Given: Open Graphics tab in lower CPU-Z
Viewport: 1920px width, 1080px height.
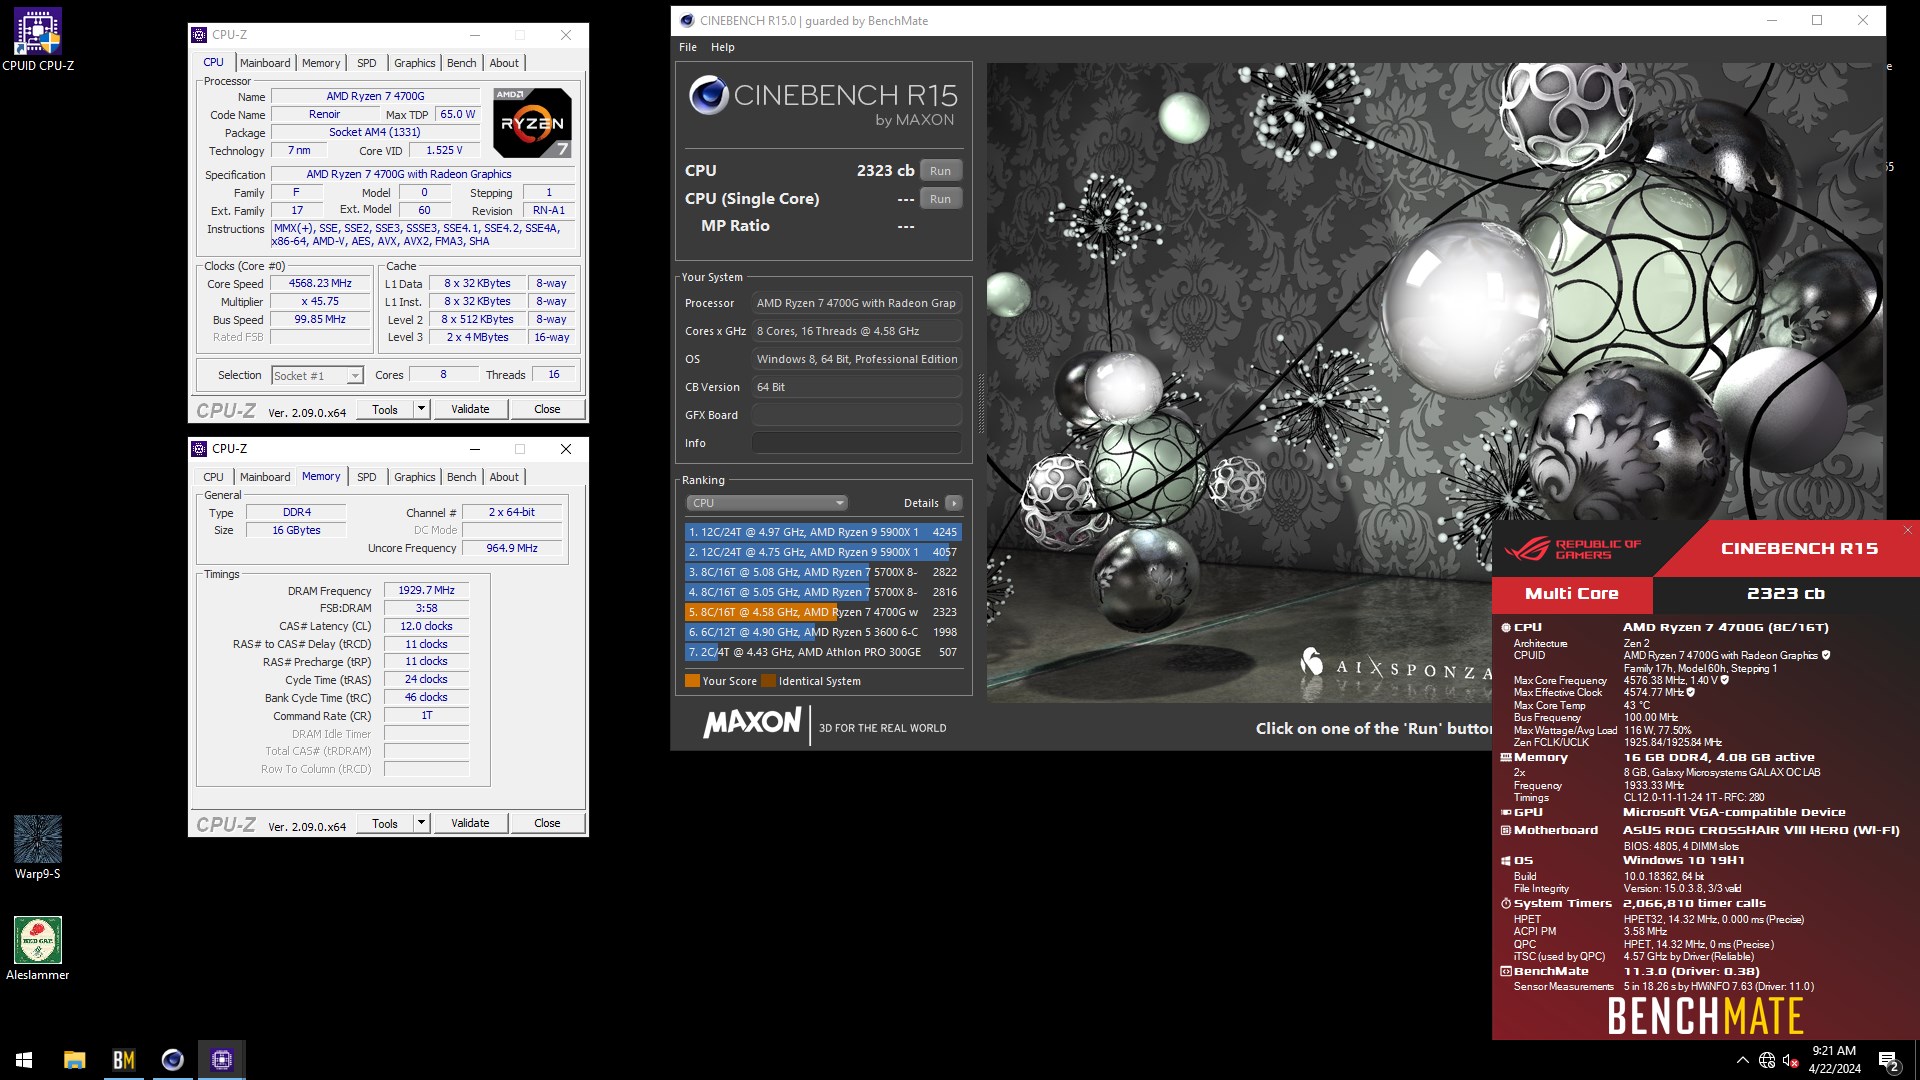Looking at the screenshot, I should pos(414,477).
